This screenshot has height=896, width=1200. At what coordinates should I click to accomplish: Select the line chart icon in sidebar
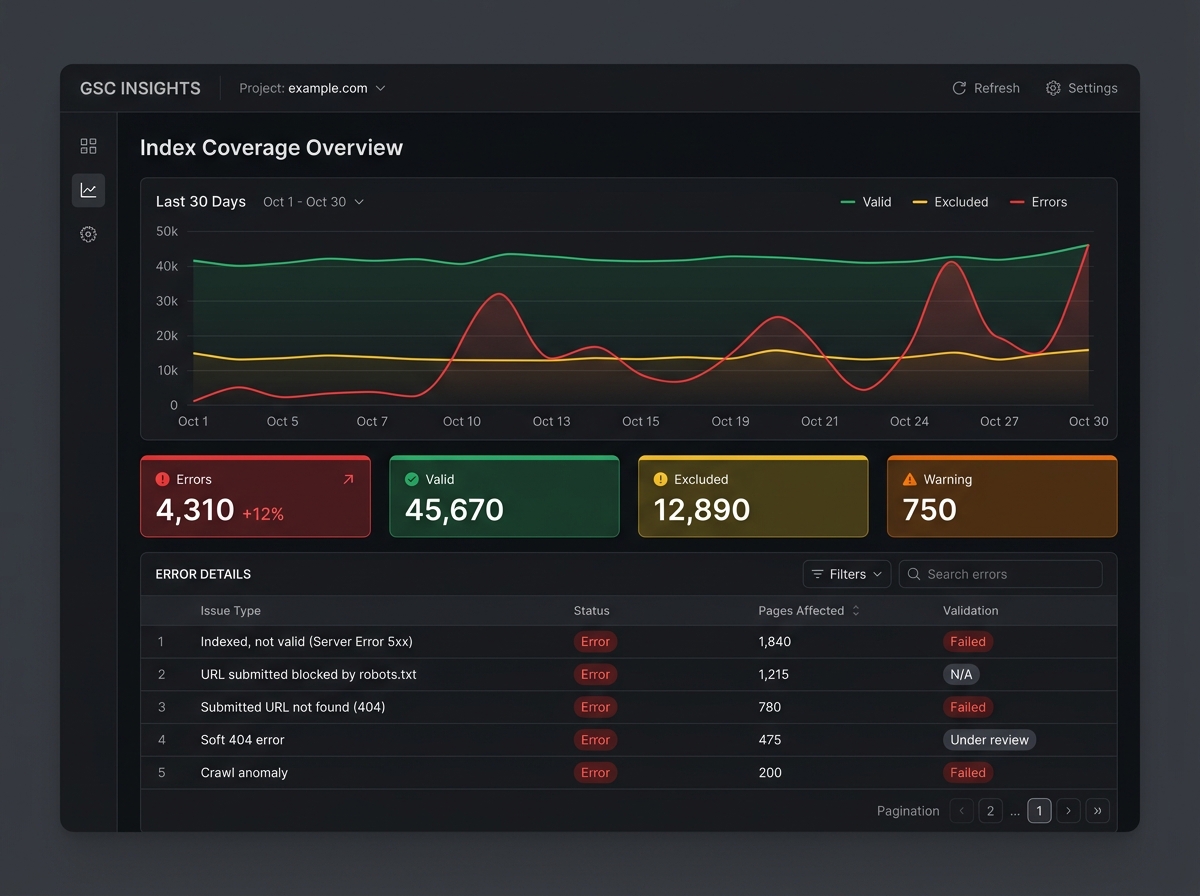tap(88, 190)
